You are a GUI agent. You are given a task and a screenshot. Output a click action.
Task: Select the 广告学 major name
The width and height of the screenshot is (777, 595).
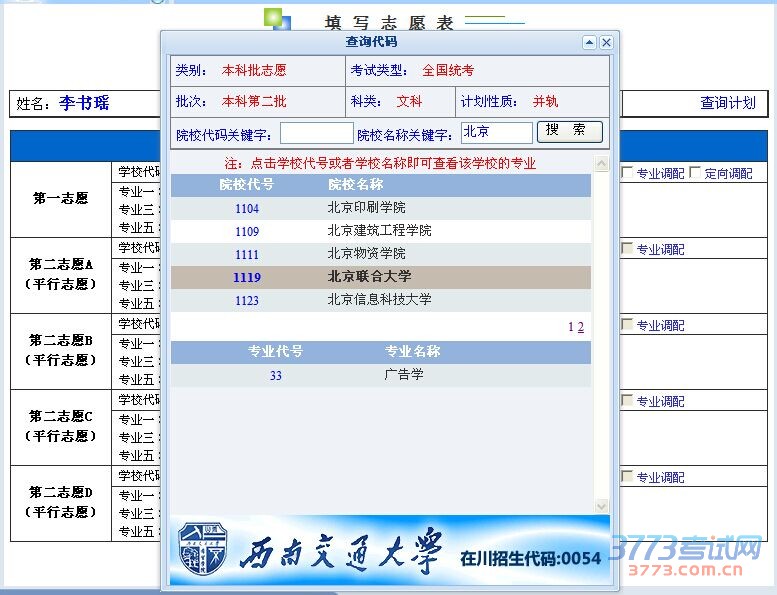[x=404, y=375]
